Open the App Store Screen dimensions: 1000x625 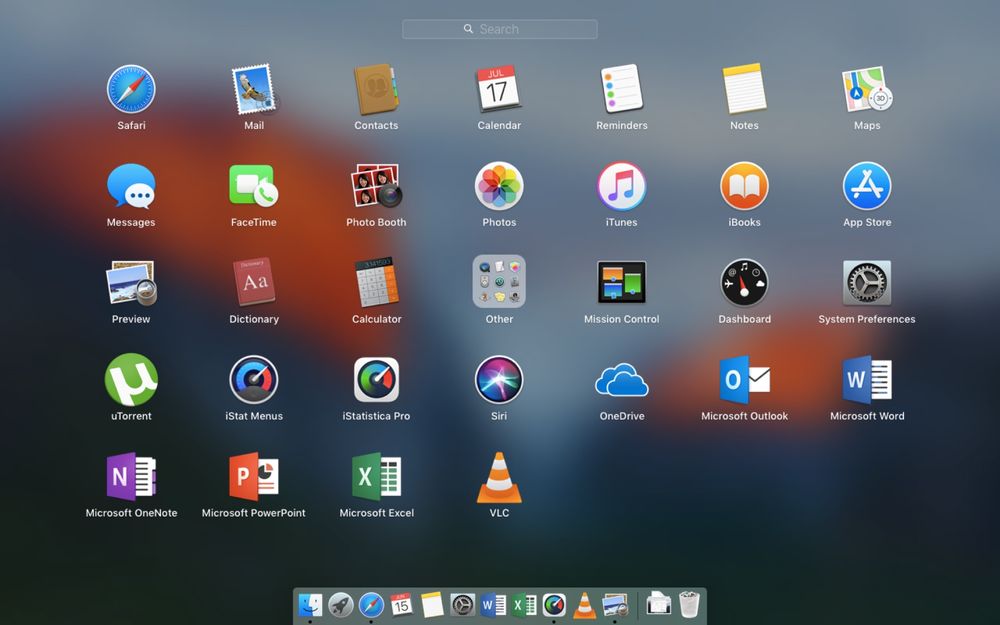pos(867,186)
